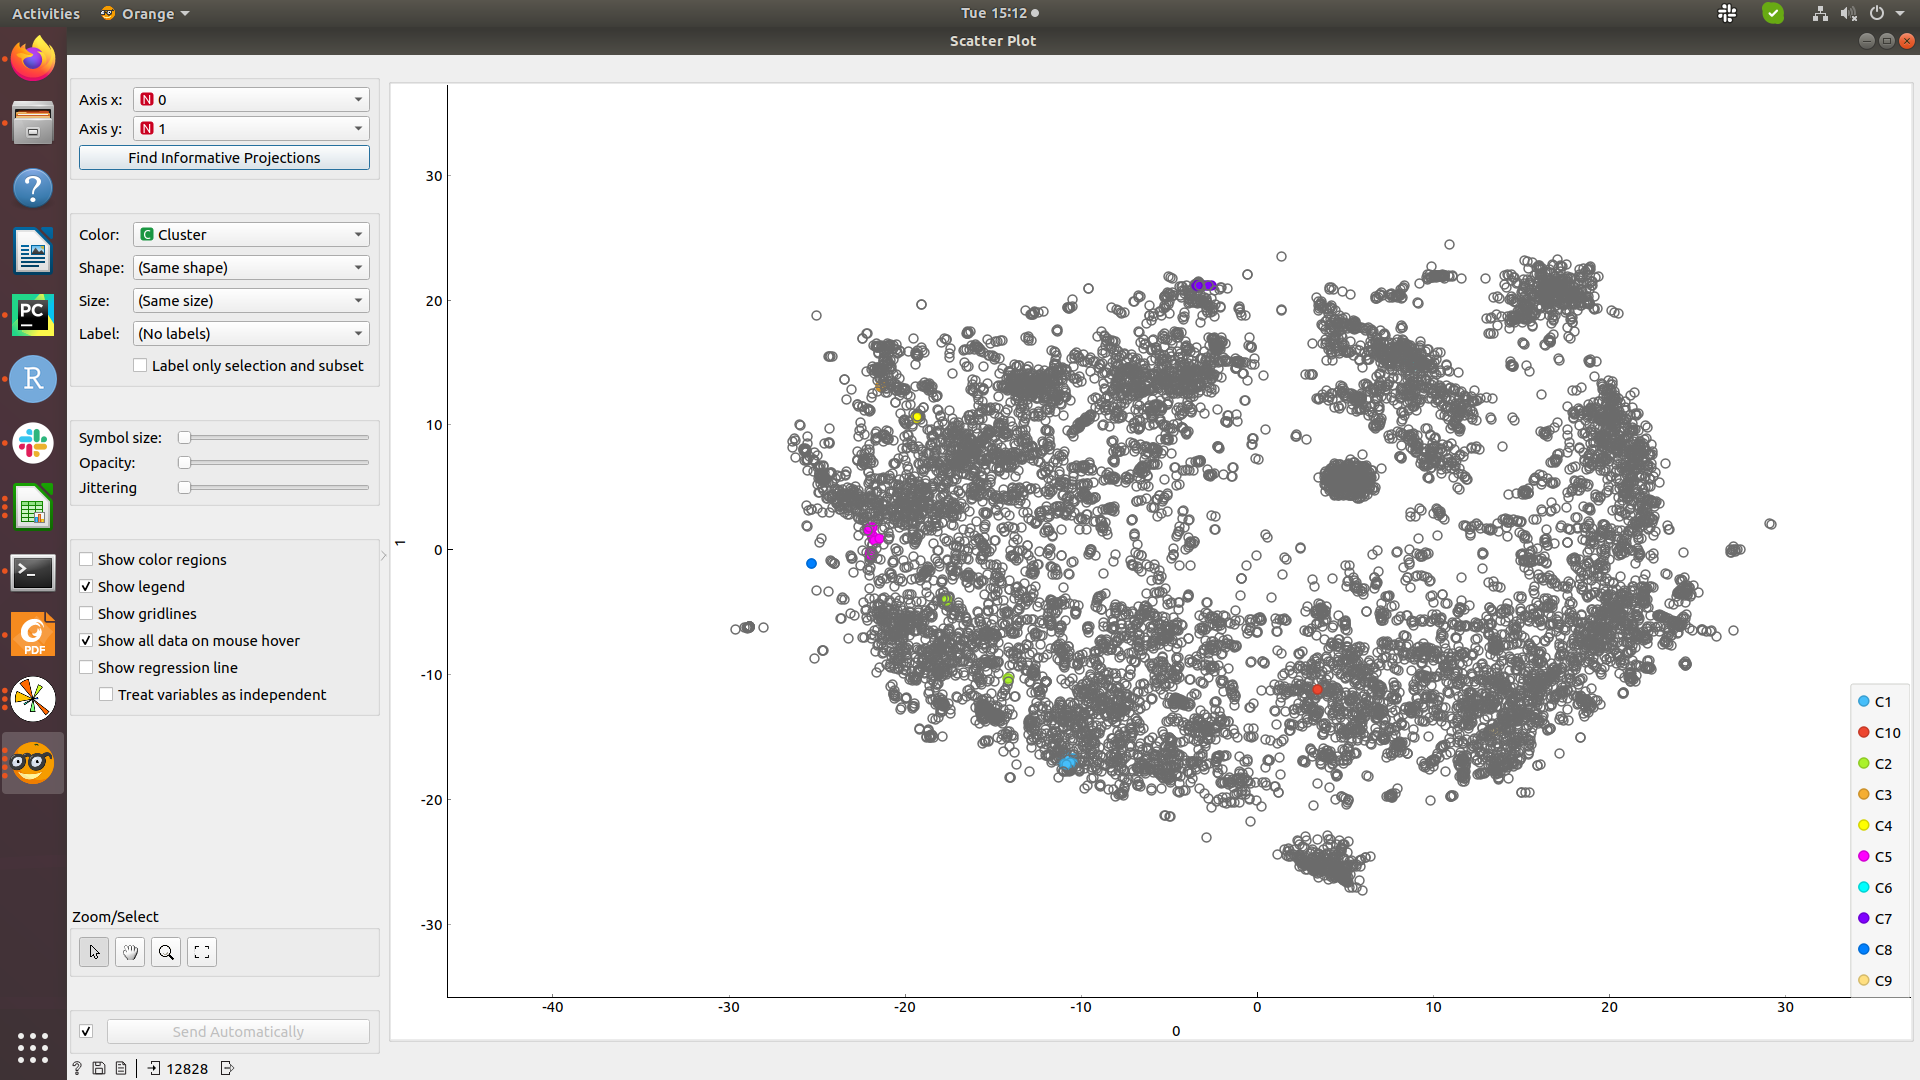Image resolution: width=1920 pixels, height=1080 pixels.
Task: Enable Show color regions
Action: (x=86, y=559)
